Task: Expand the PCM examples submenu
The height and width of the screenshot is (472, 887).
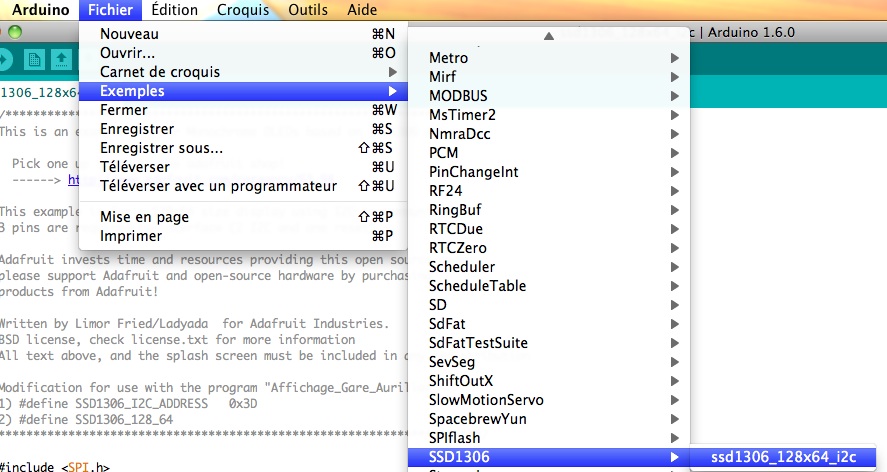Action: [549, 153]
